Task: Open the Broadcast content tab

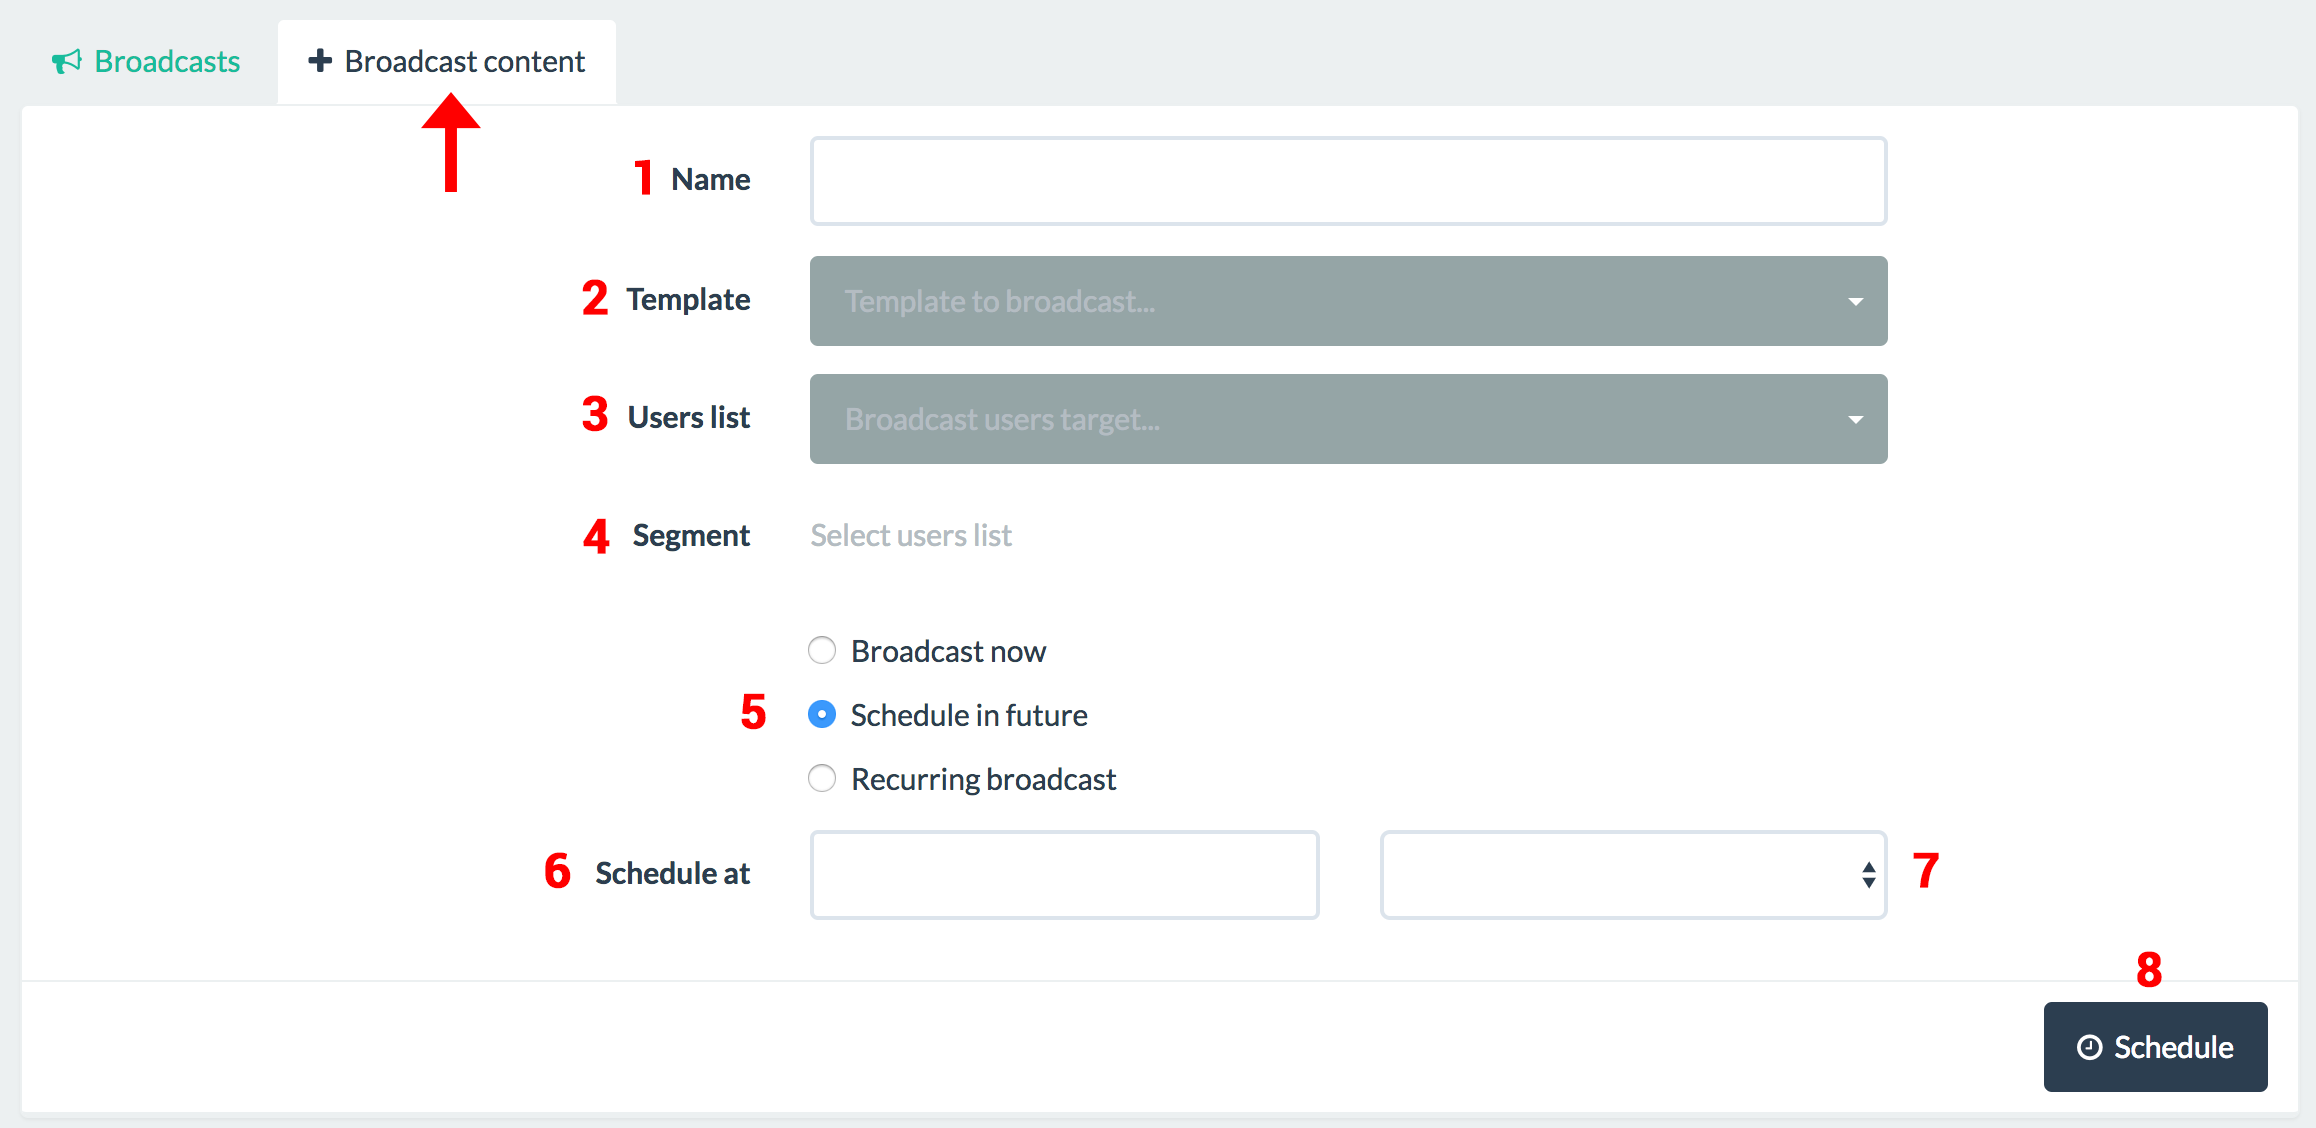Action: (x=464, y=62)
